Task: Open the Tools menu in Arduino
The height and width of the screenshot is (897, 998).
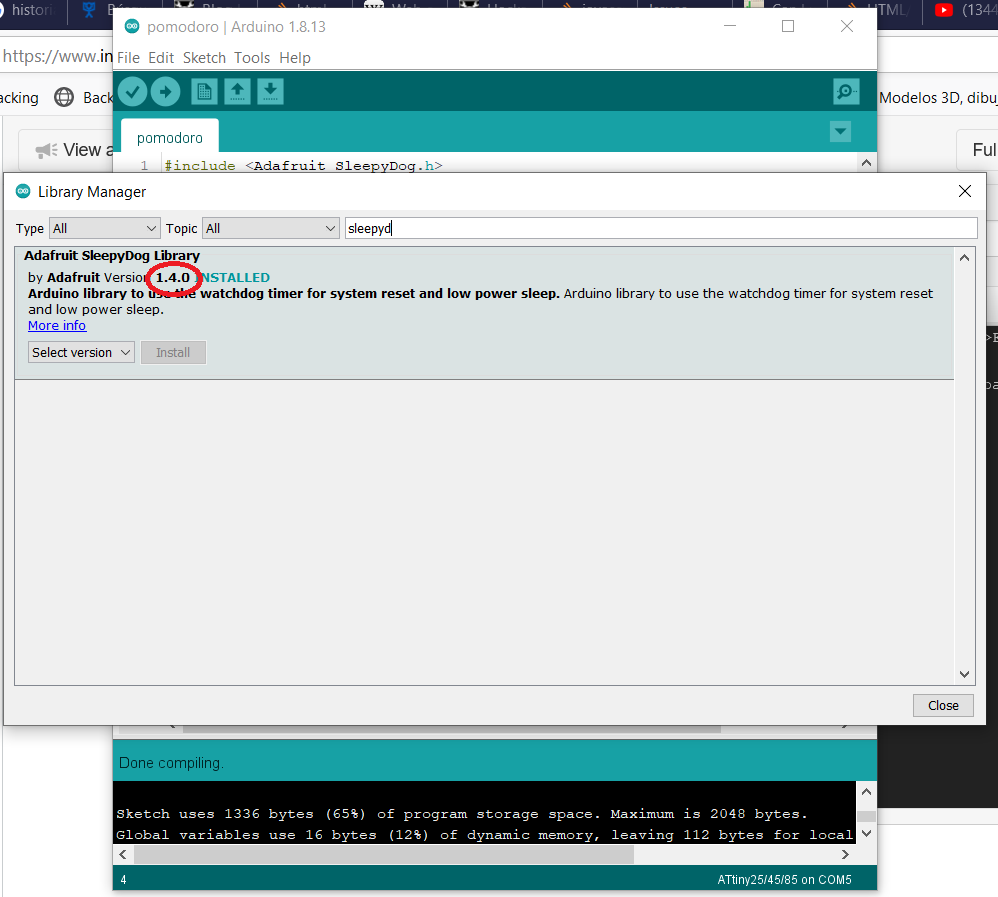Action: click(252, 58)
